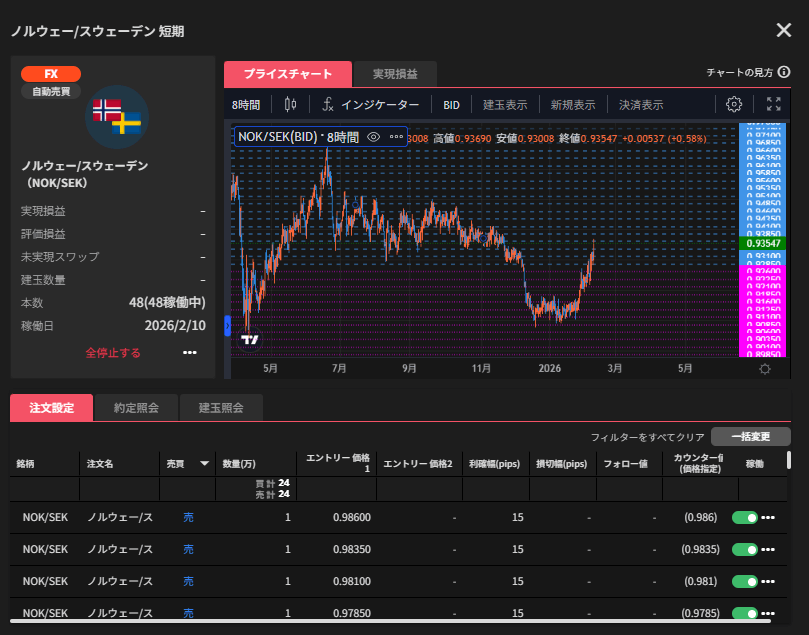Open the BID price type selector

[x=451, y=104]
